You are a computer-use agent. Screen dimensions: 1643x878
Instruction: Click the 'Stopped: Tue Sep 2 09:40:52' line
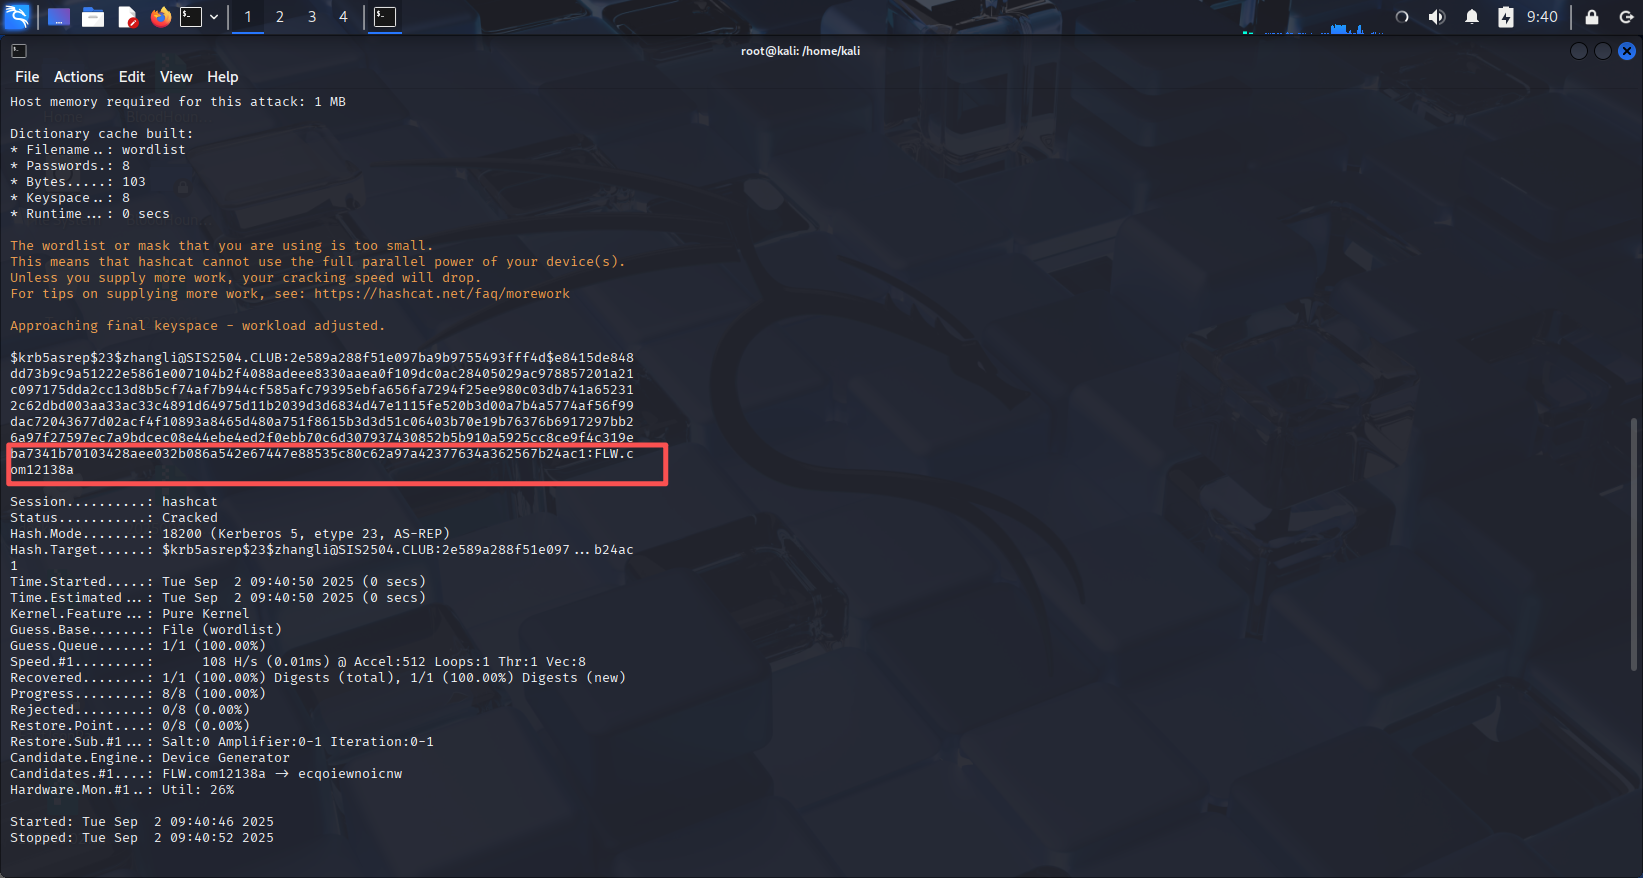142,838
